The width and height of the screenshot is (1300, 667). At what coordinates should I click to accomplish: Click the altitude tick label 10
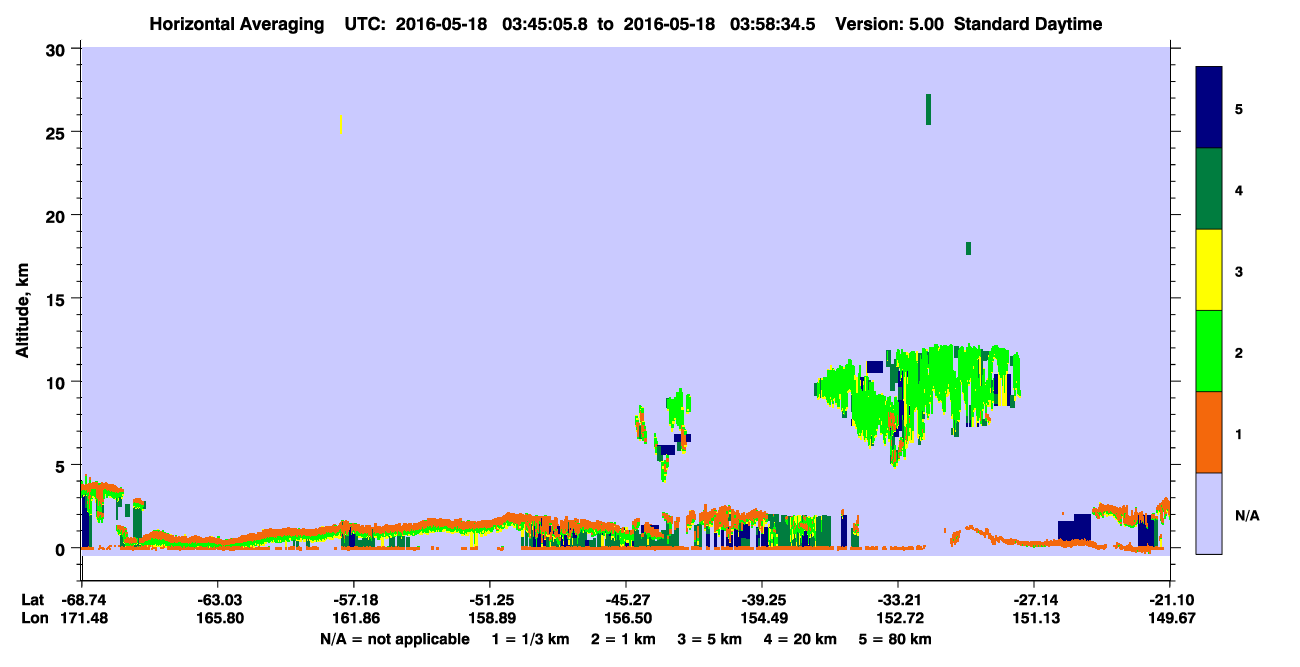point(58,382)
